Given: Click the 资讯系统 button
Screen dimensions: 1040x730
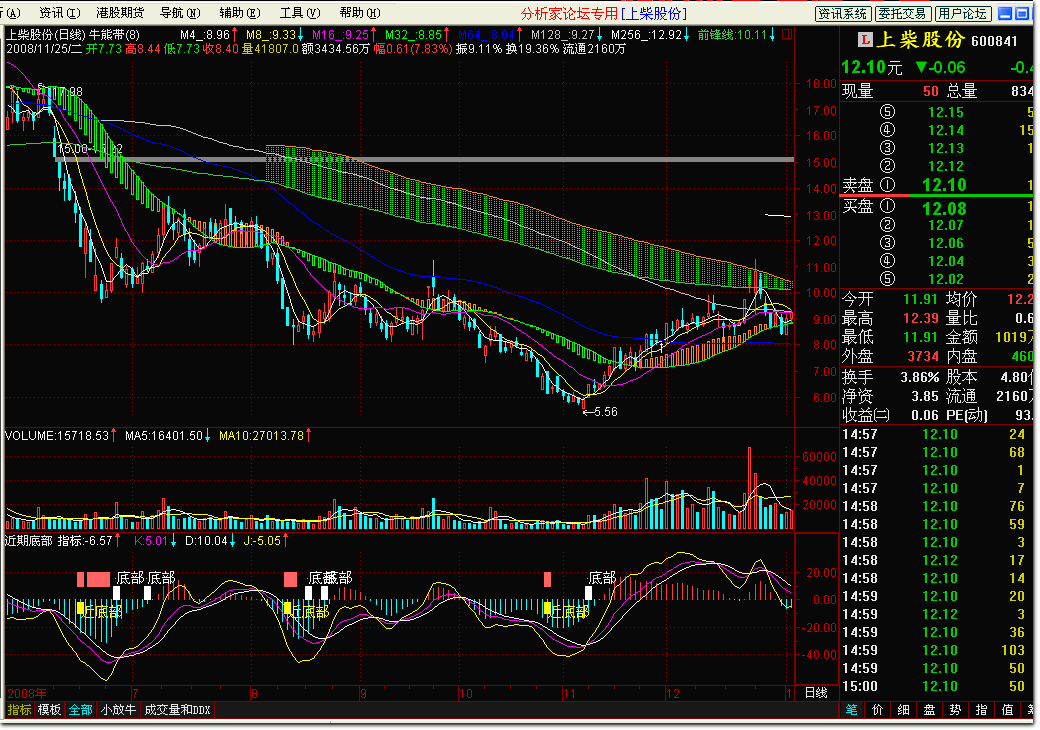Looking at the screenshot, I should 842,14.
